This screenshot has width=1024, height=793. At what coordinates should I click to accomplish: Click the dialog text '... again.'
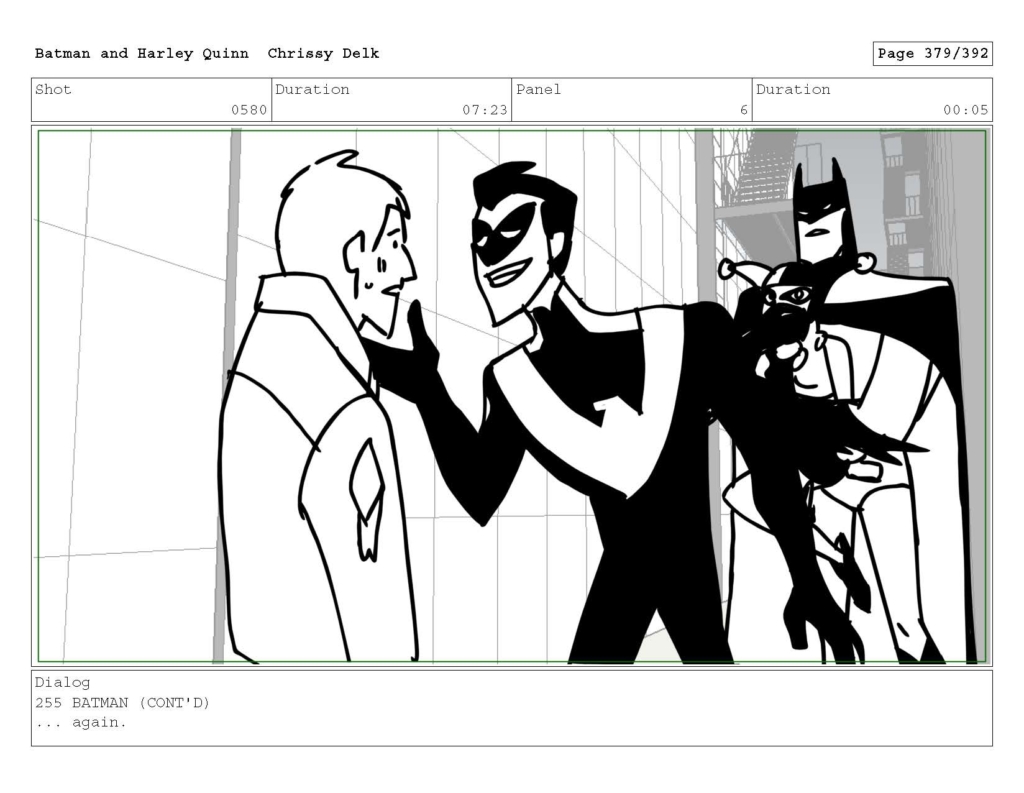[80, 722]
